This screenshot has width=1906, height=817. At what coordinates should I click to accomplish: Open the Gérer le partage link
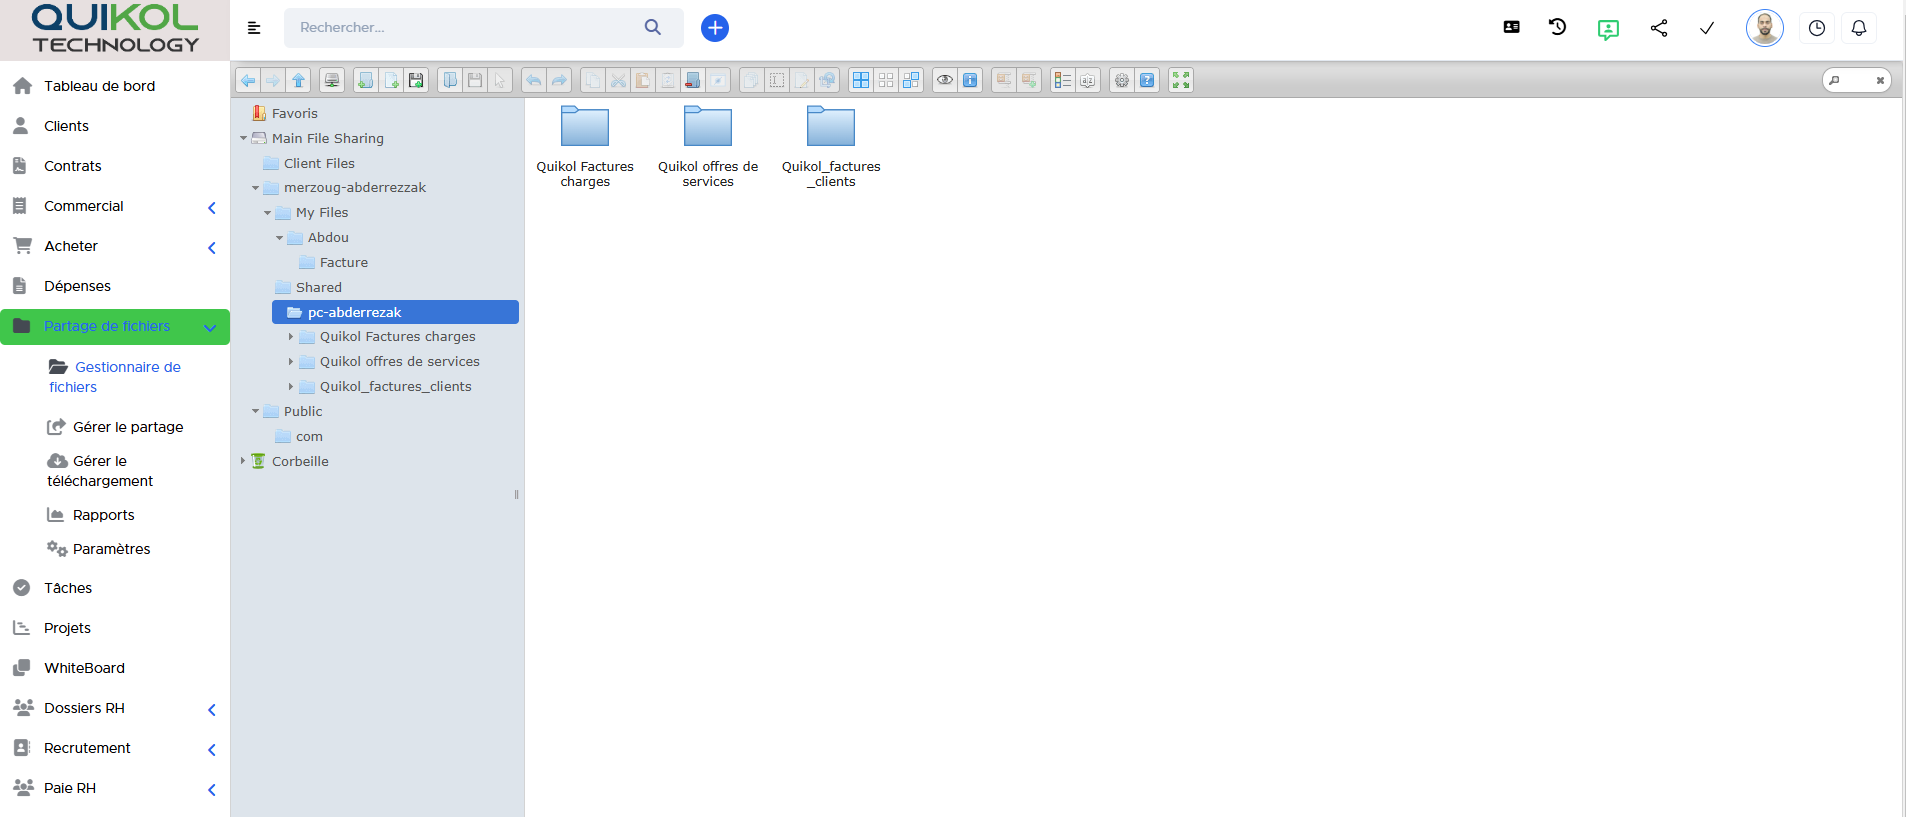pos(127,427)
